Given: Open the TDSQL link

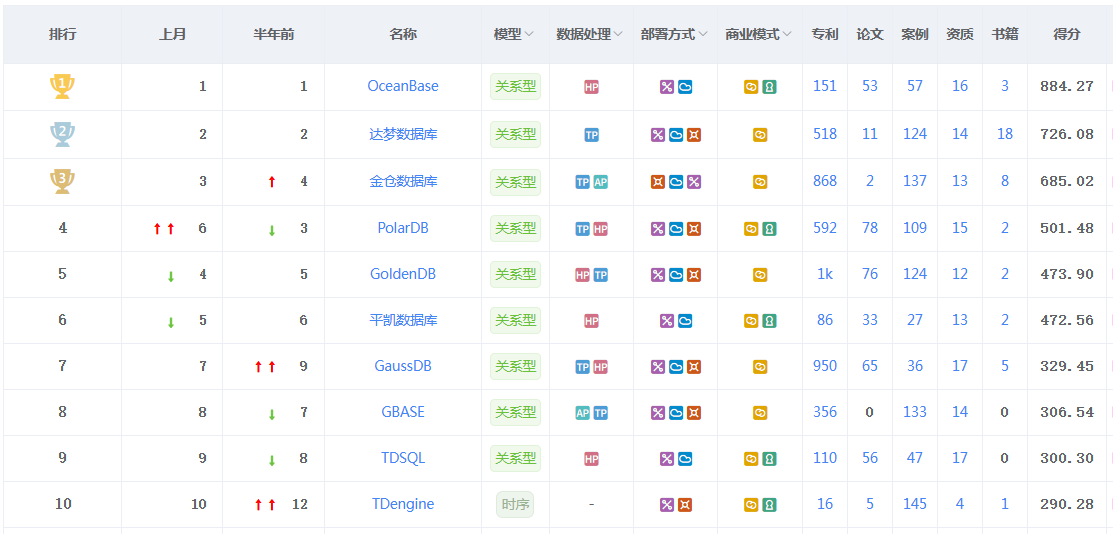Looking at the screenshot, I should point(403,458).
